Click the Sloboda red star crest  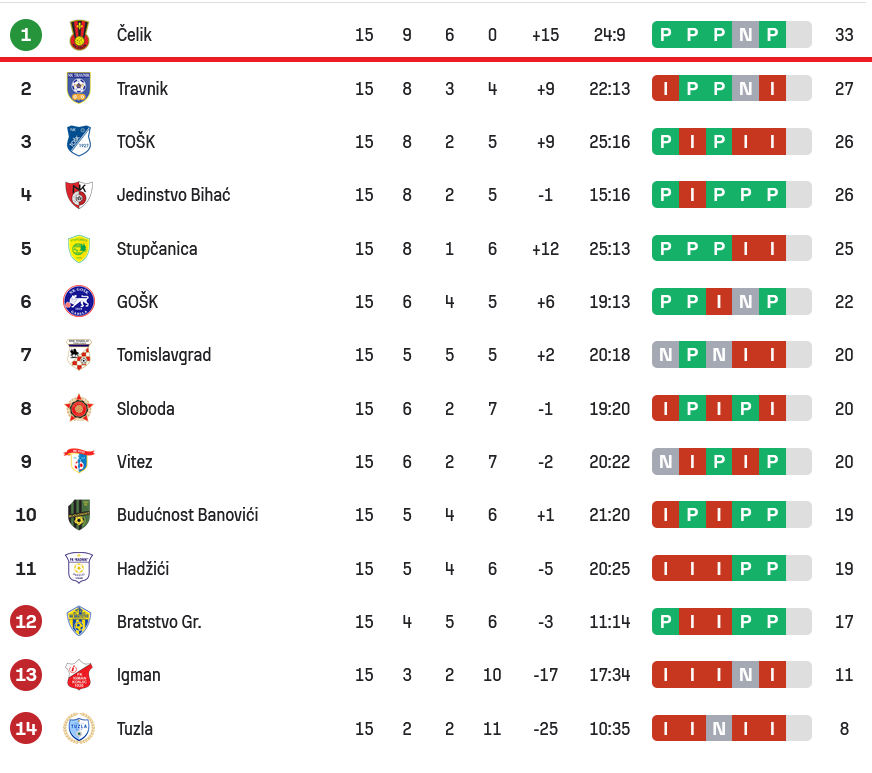[x=79, y=408]
